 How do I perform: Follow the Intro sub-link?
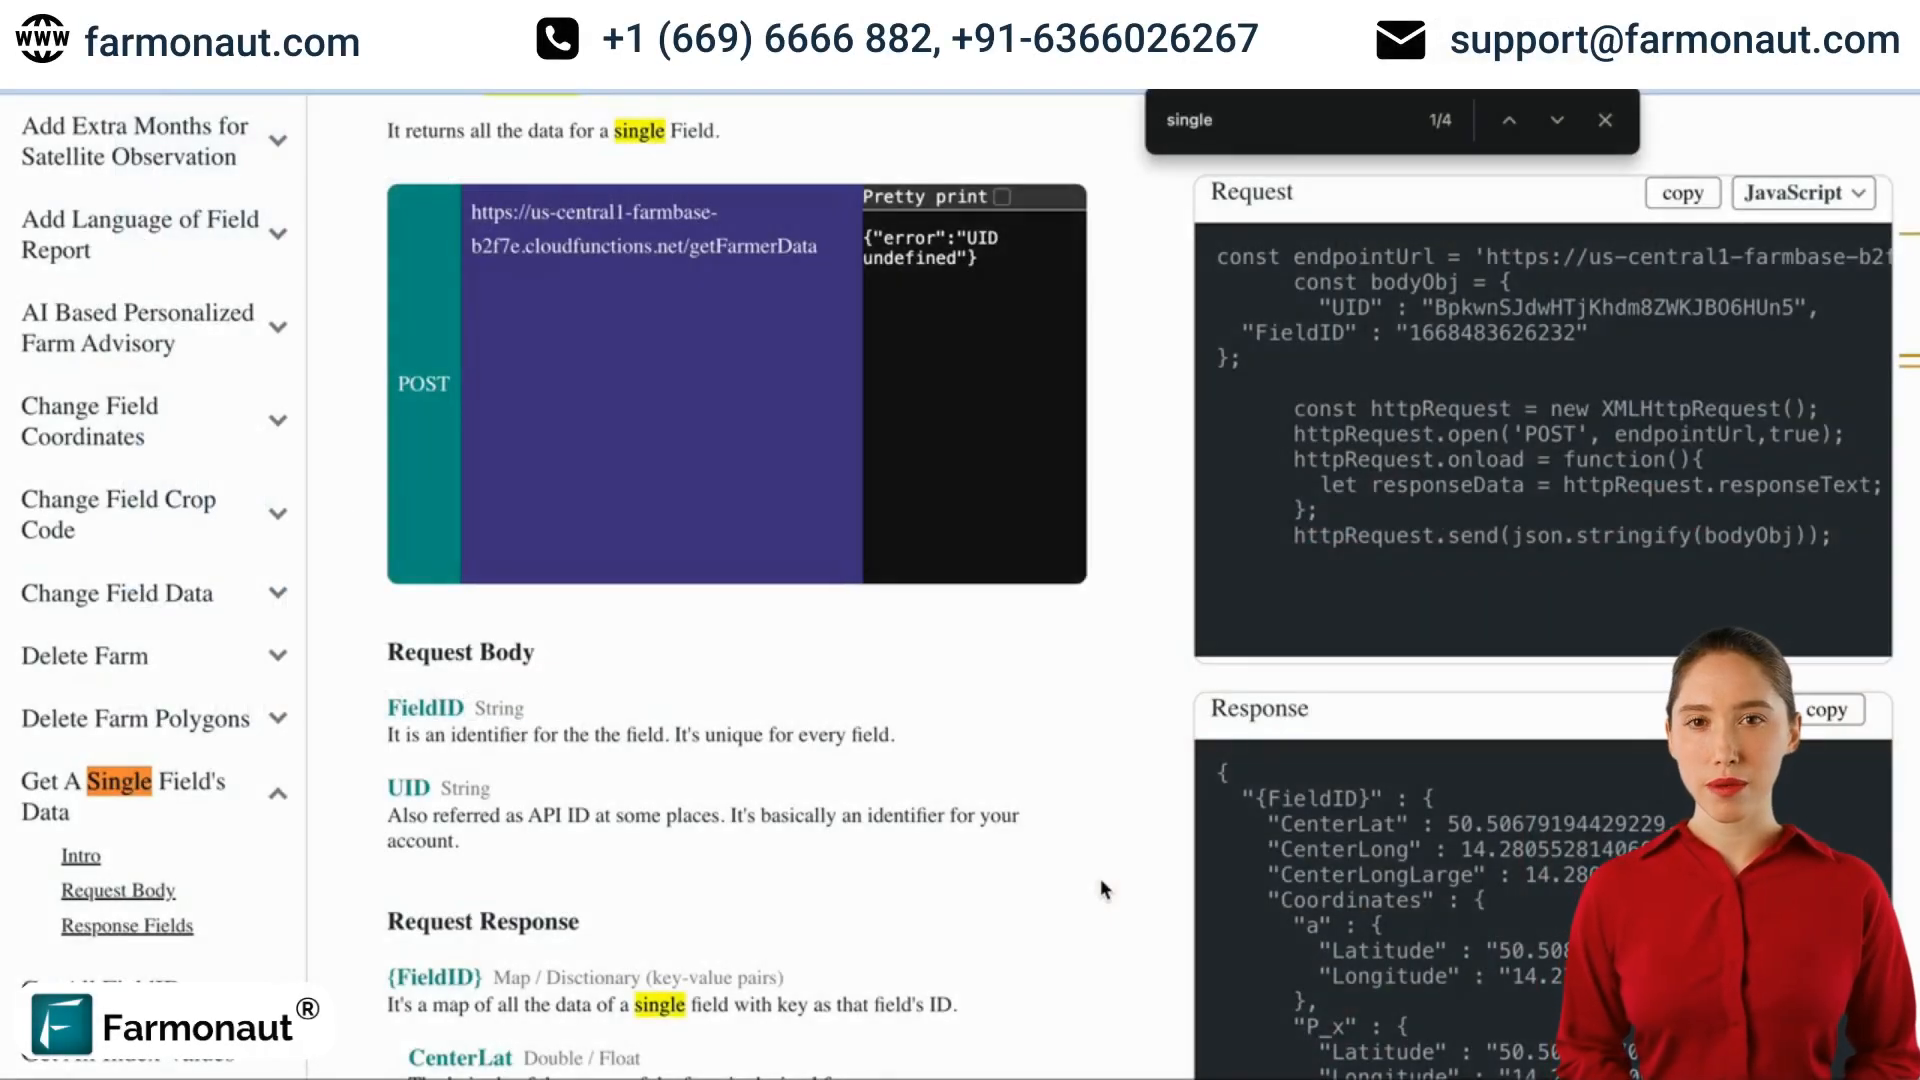tap(81, 856)
